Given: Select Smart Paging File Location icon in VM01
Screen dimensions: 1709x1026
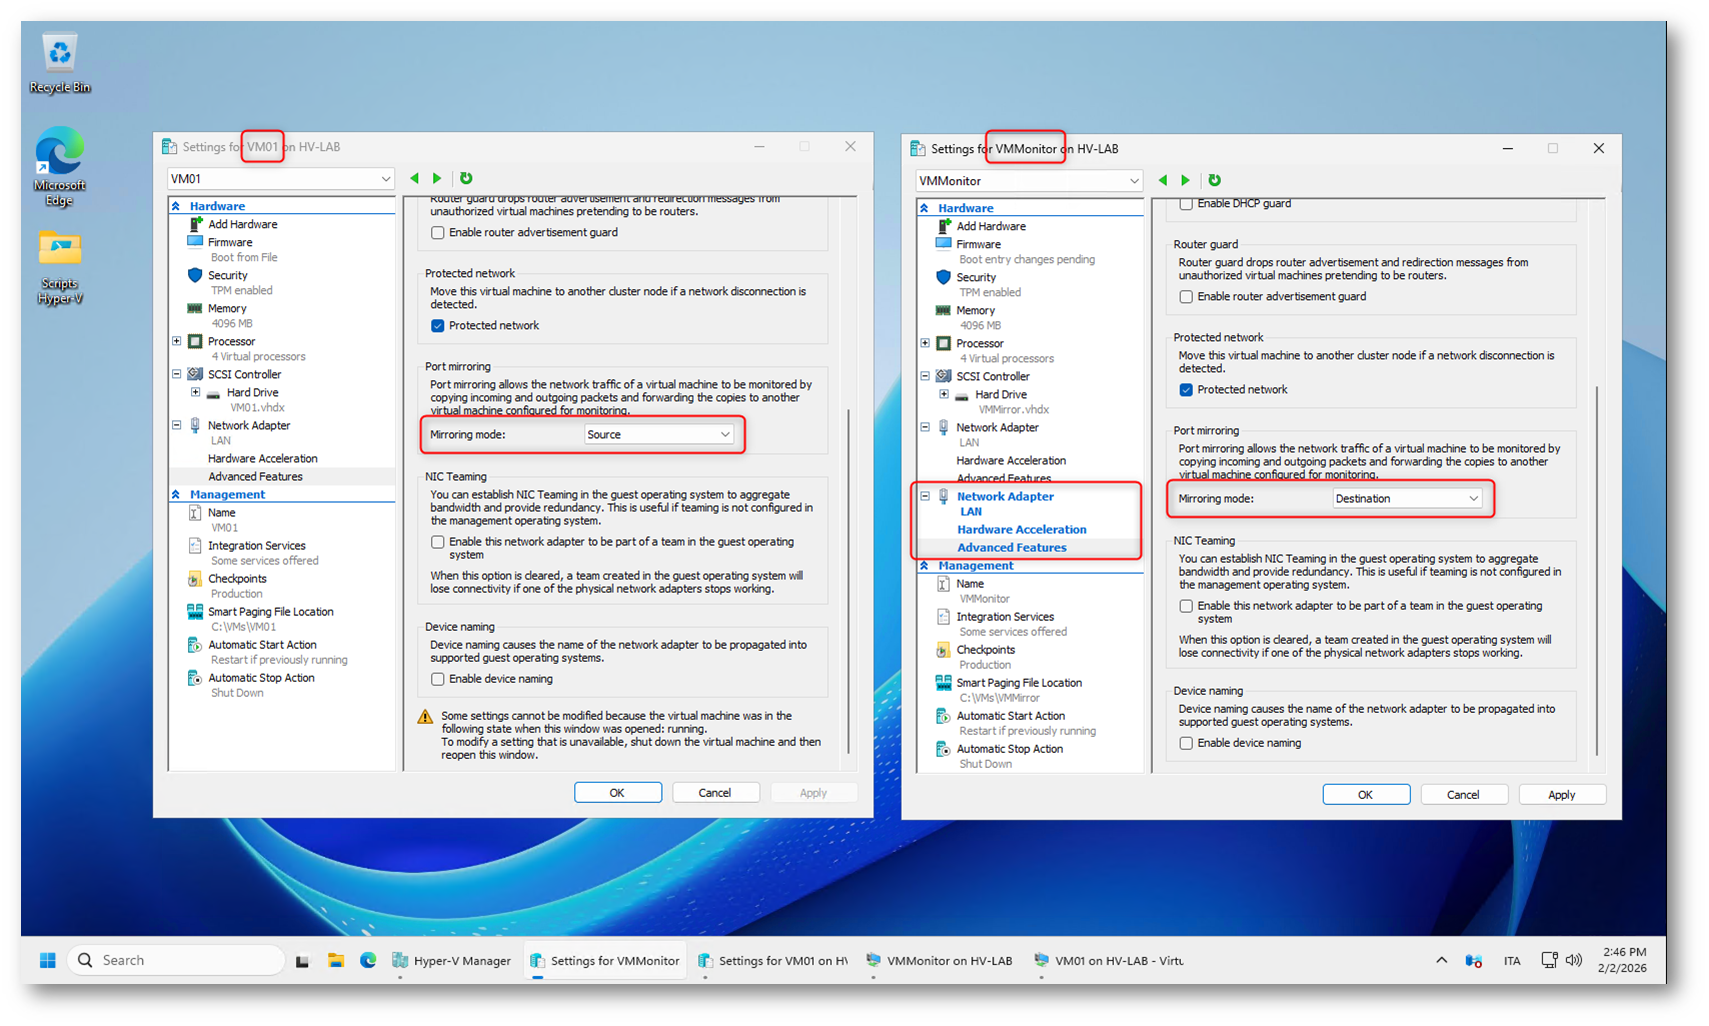Looking at the screenshot, I should [195, 611].
